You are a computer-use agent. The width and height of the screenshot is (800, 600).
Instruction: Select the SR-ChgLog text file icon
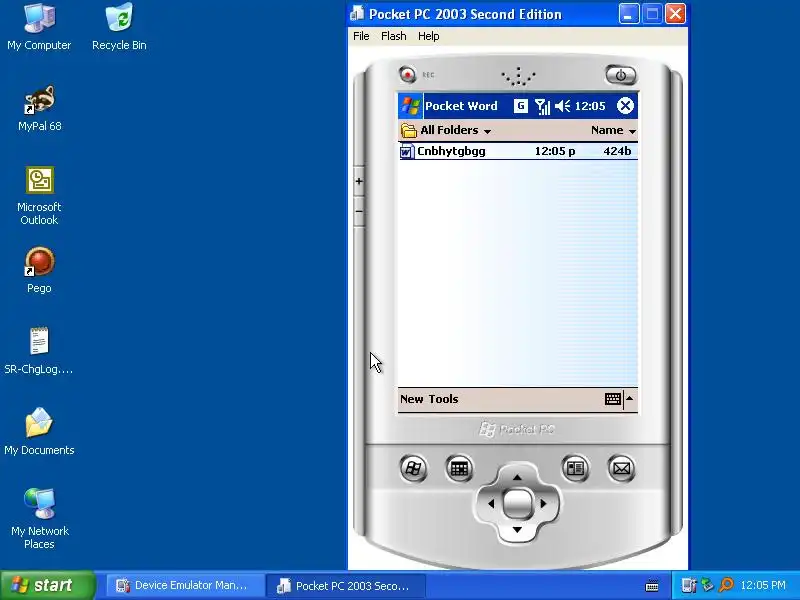pos(39,351)
